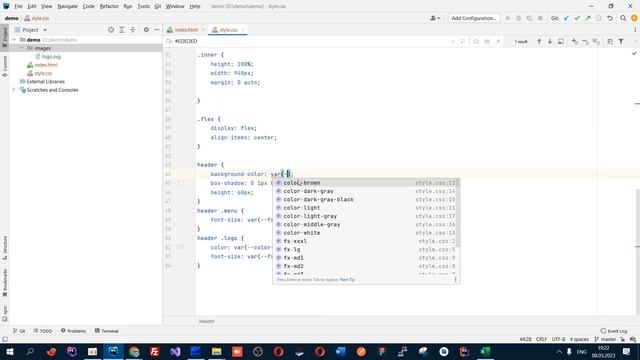The height and width of the screenshot is (360, 640).
Task: Click the Stop square icon
Action: (x=540, y=18)
